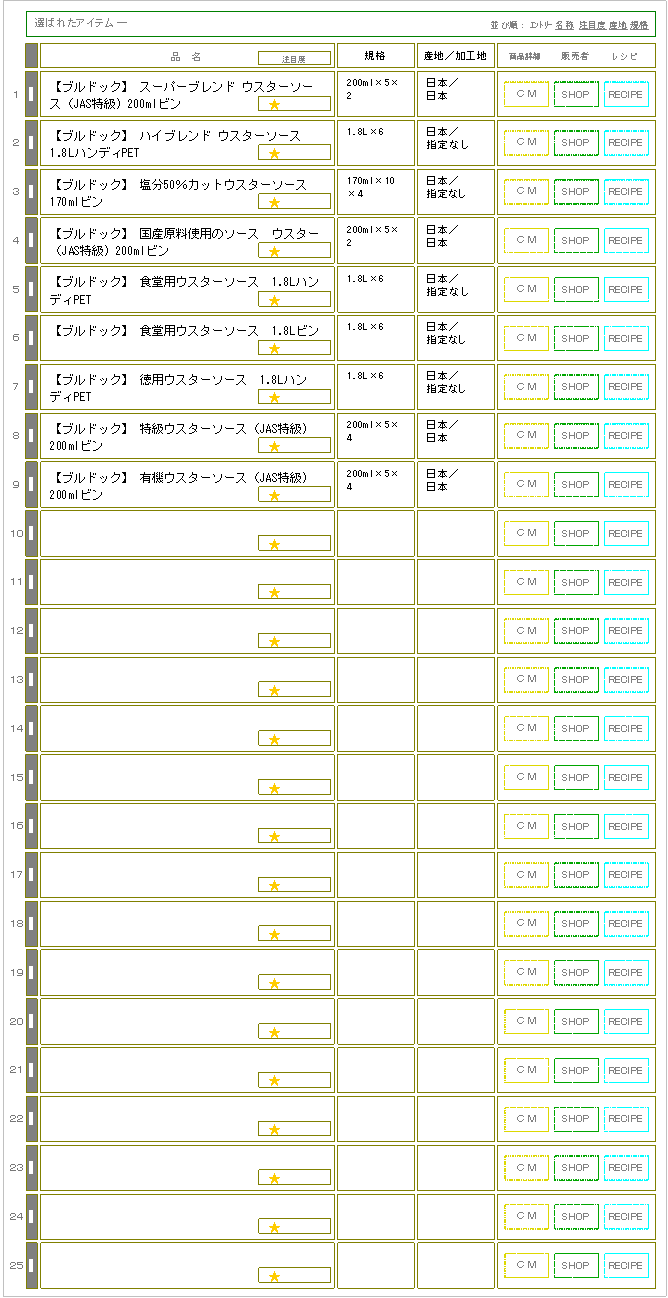The height and width of the screenshot is (1298, 668).
Task: Open RECIPE for 国産原料使用のソース
Action: point(626,241)
